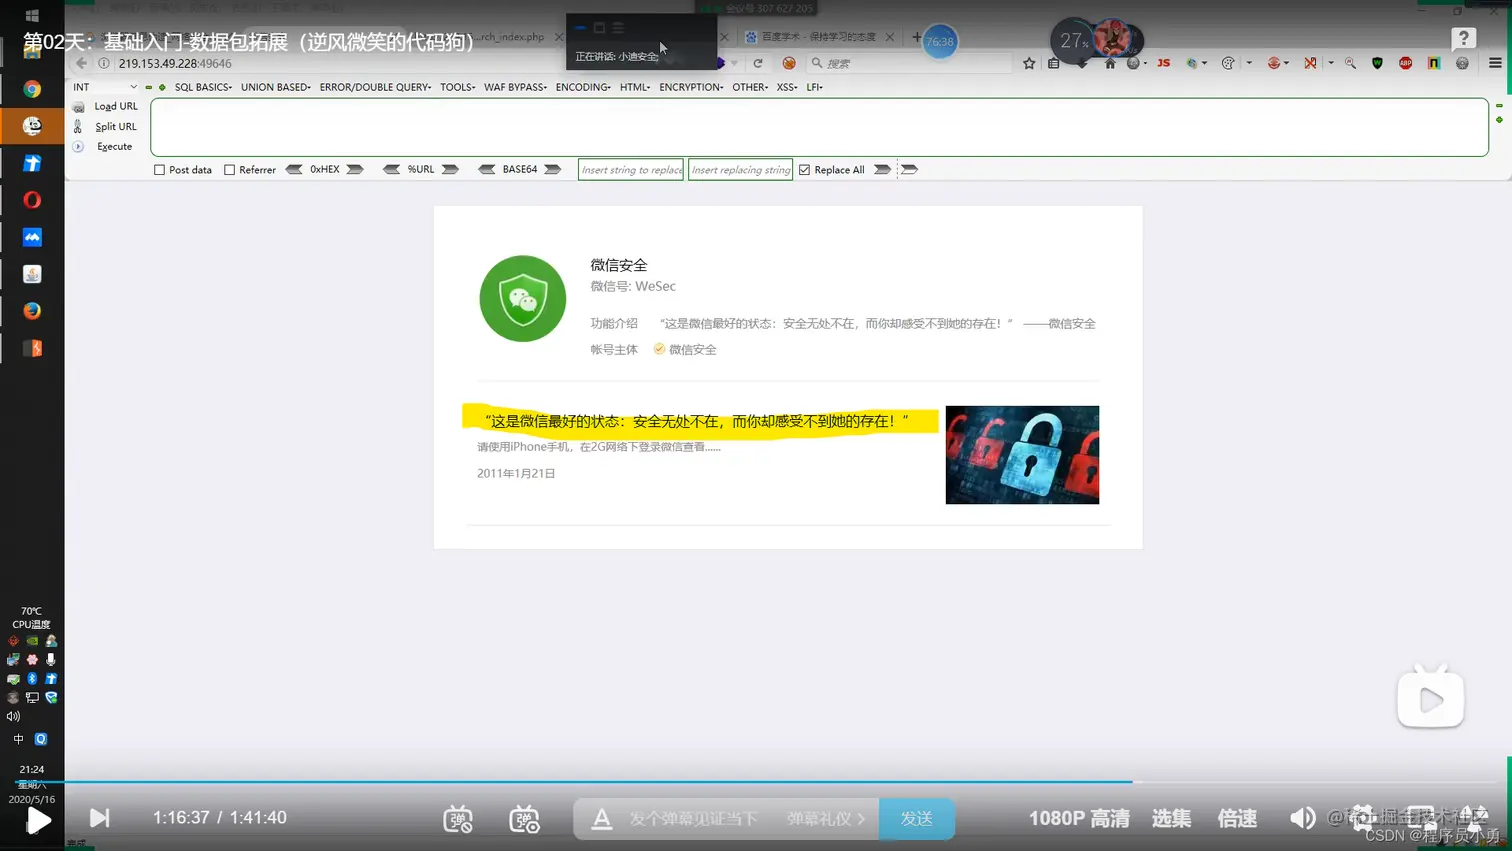1512x851 pixels.
Task: Open the WAF BYPASS menu
Action: (515, 87)
